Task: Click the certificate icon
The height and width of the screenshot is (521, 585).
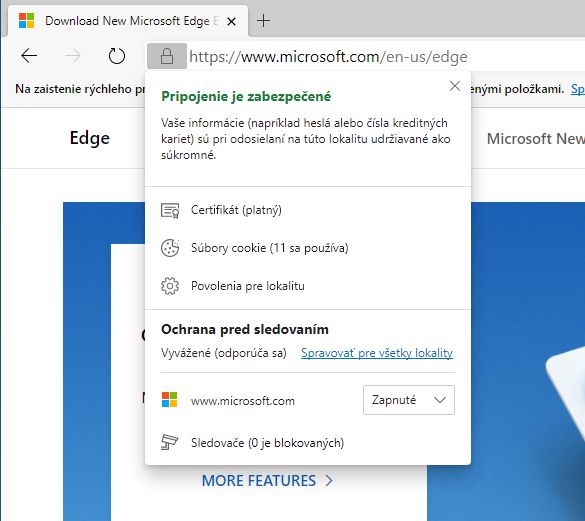Action: point(170,210)
